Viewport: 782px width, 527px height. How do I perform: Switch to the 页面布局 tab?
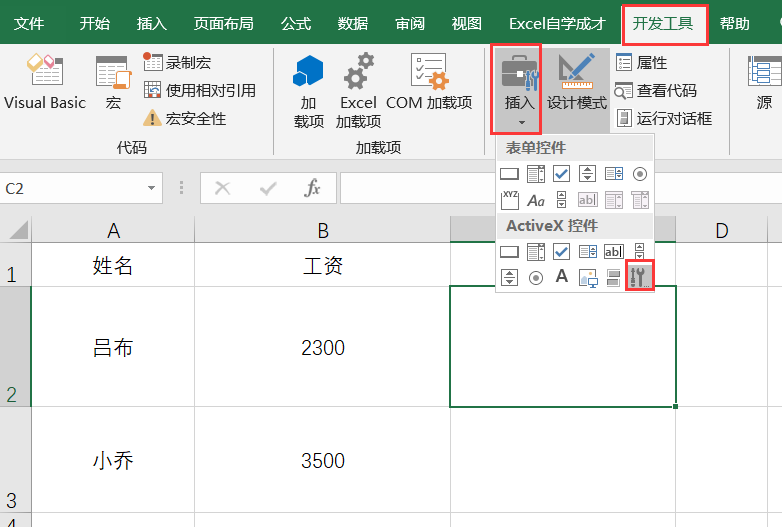(223, 23)
